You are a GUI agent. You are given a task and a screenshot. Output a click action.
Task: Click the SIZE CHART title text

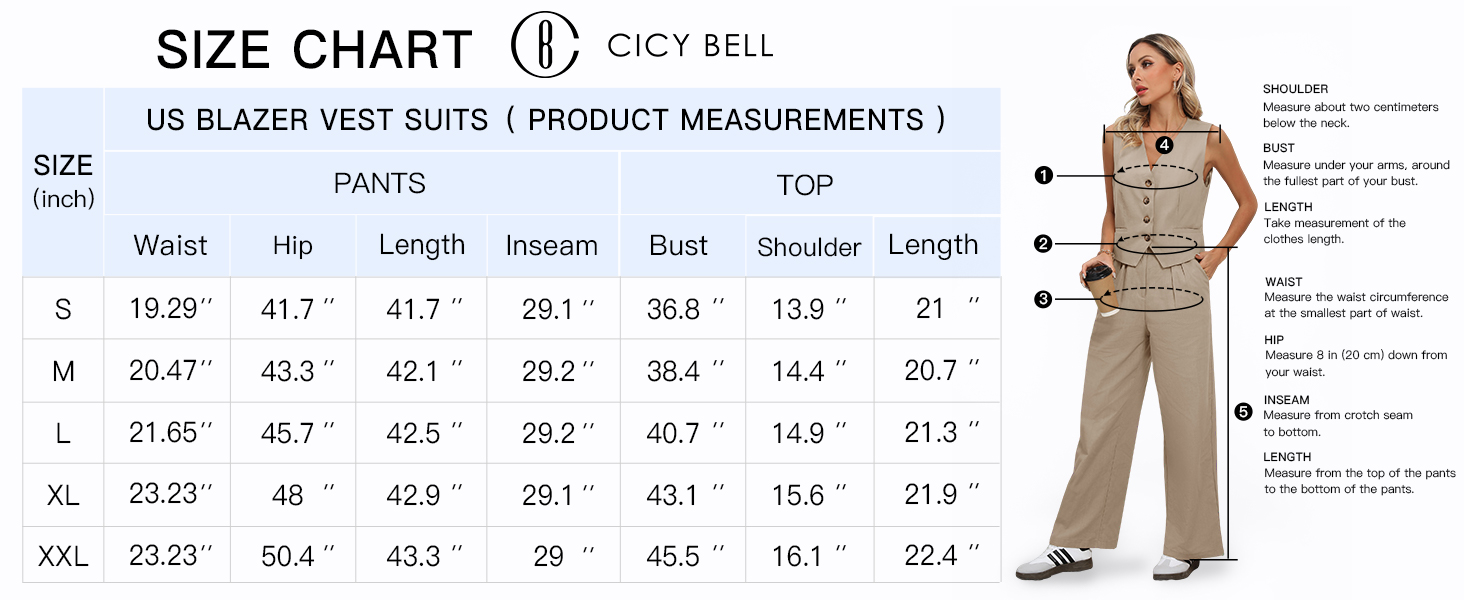pyautogui.click(x=314, y=50)
